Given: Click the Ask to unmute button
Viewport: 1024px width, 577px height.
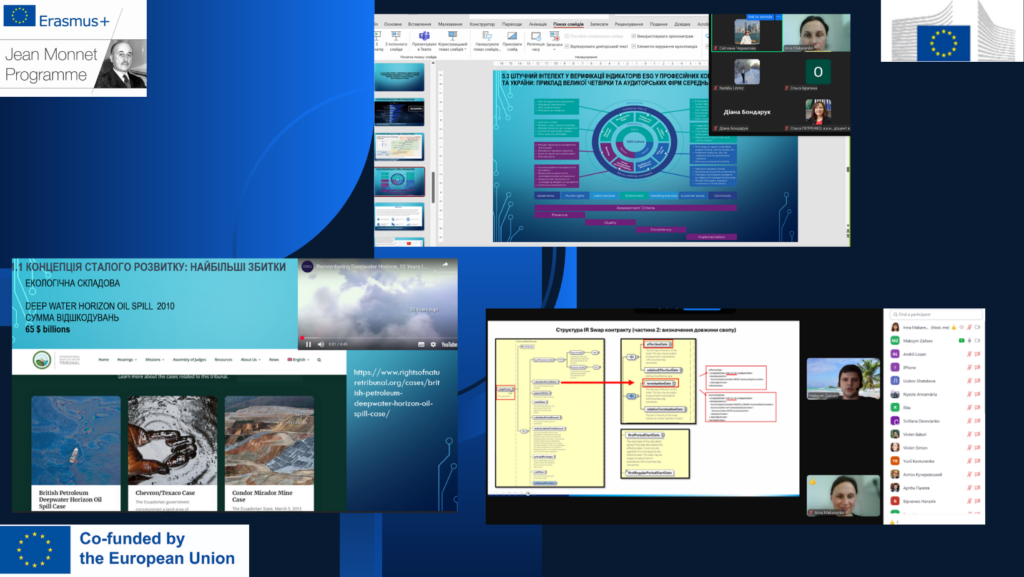Looking at the screenshot, I should [760, 17].
